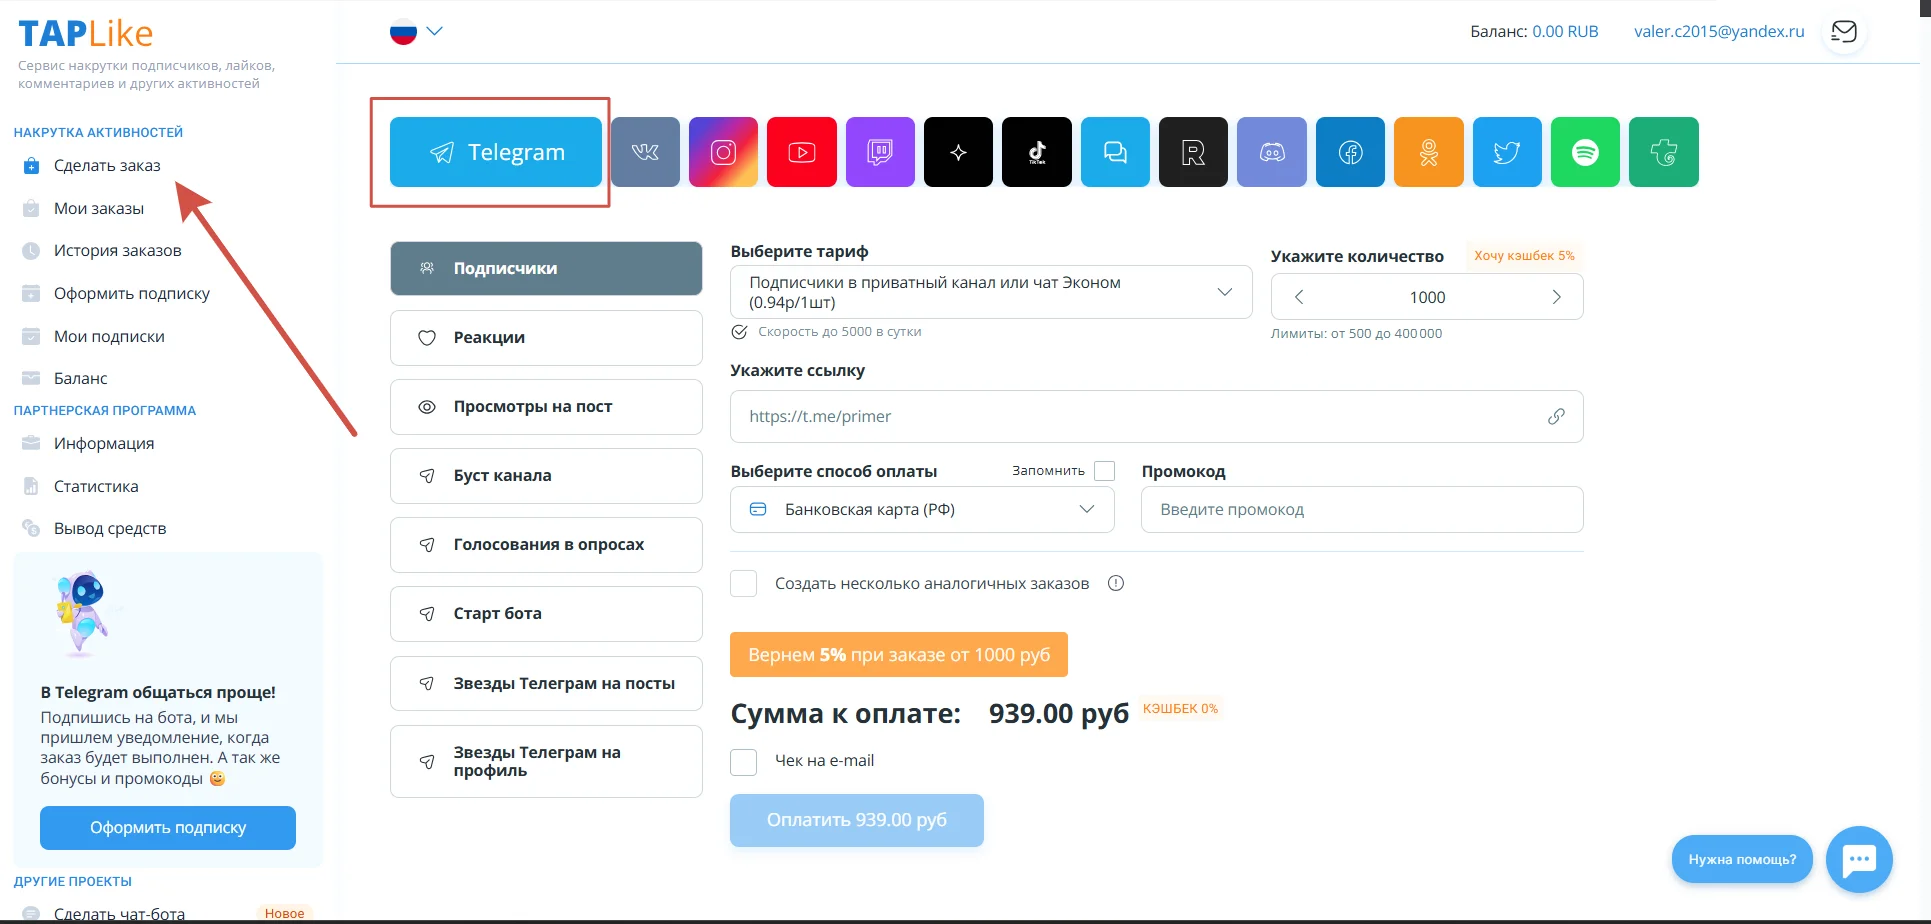
Task: Open the round live-chat bubble icon
Action: tap(1859, 859)
